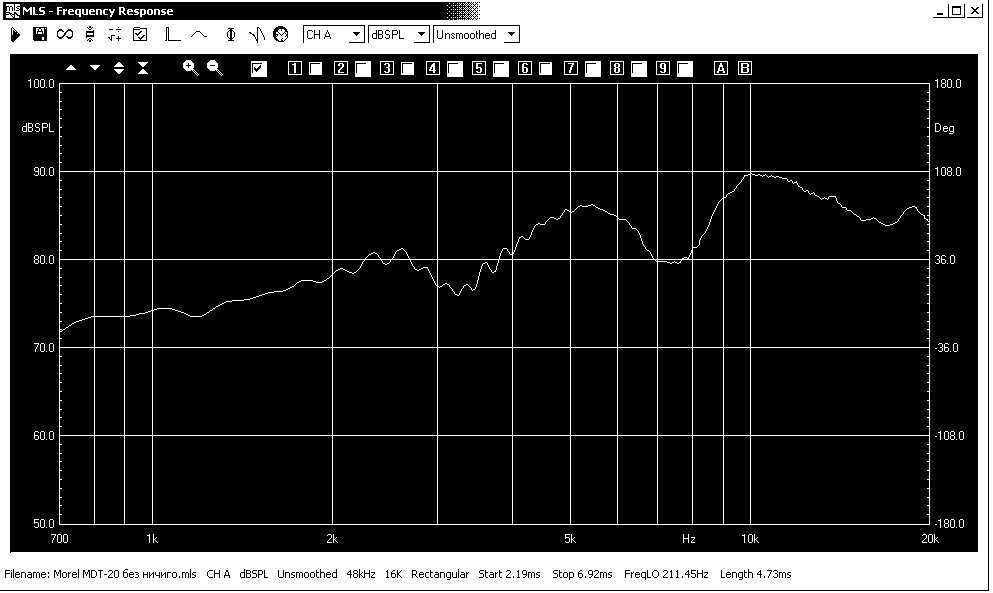Click the floppy disk autosave icon
Image resolution: width=993 pixels, height=593 pixels.
40,35
